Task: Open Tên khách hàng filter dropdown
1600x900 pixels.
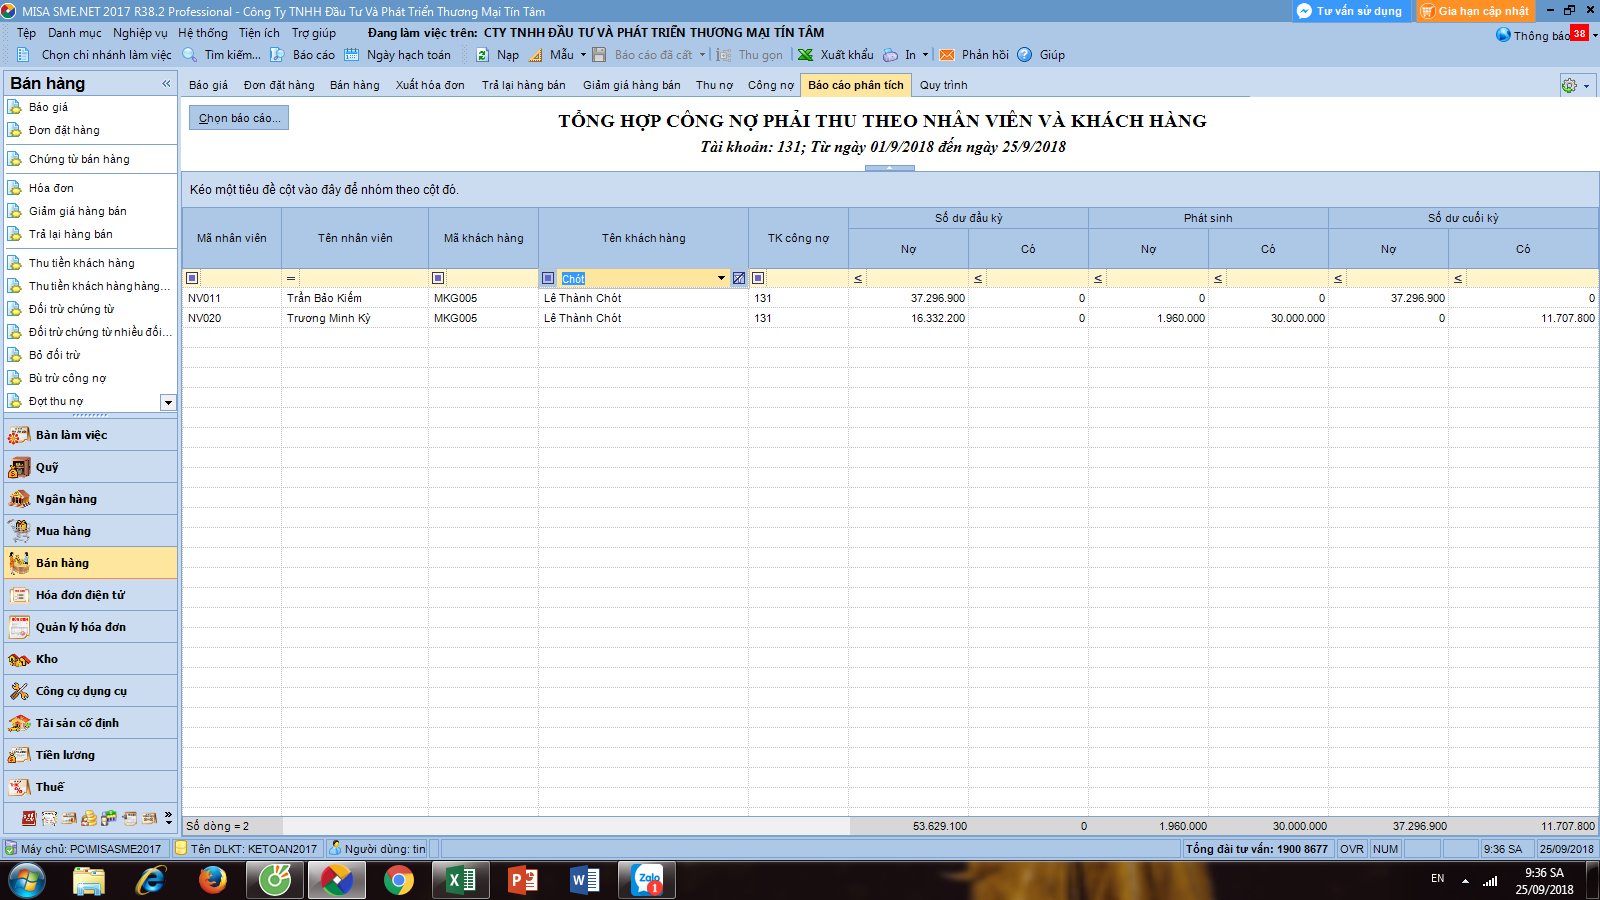Action: [x=721, y=278]
